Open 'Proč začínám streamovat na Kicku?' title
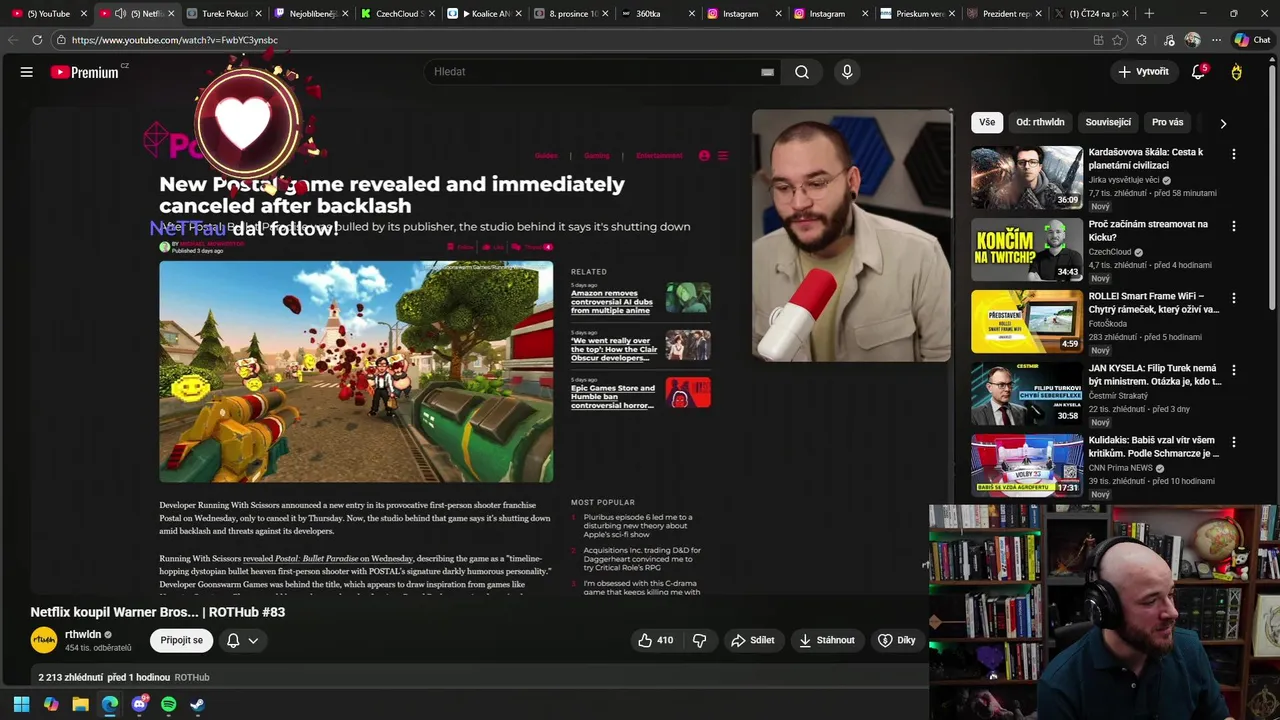The width and height of the screenshot is (1280, 720). coord(1148,231)
